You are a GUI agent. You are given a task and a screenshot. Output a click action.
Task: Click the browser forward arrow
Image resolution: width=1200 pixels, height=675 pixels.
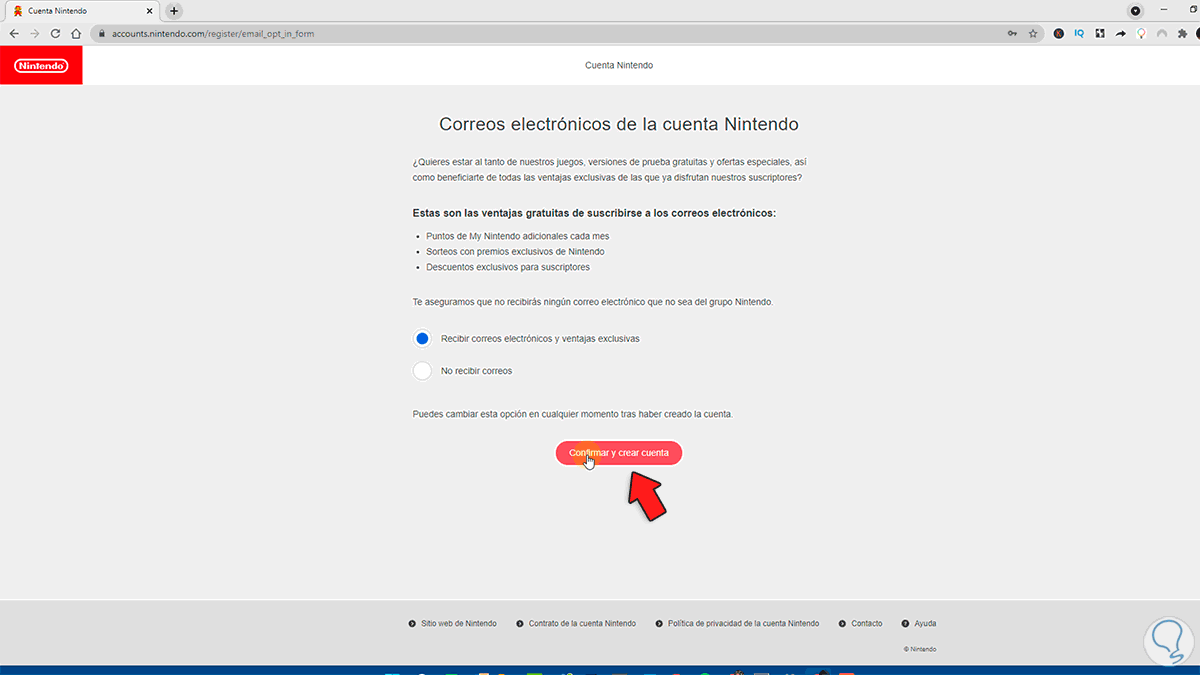coord(35,33)
